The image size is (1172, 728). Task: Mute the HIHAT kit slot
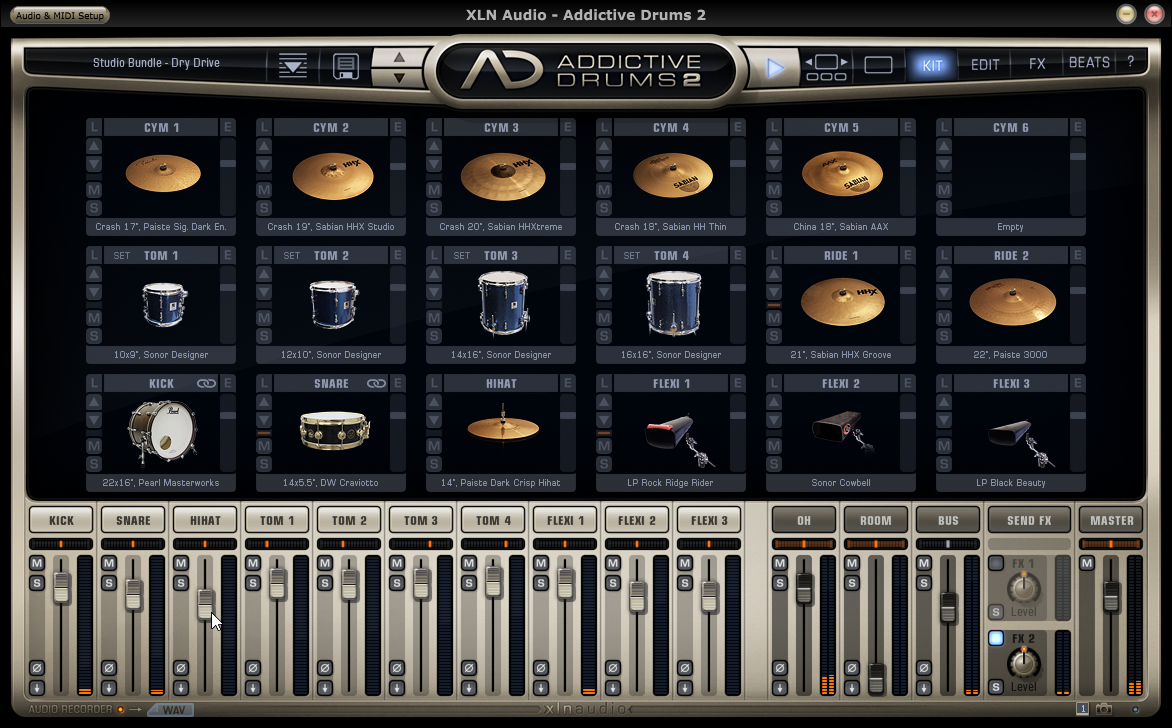tap(434, 446)
